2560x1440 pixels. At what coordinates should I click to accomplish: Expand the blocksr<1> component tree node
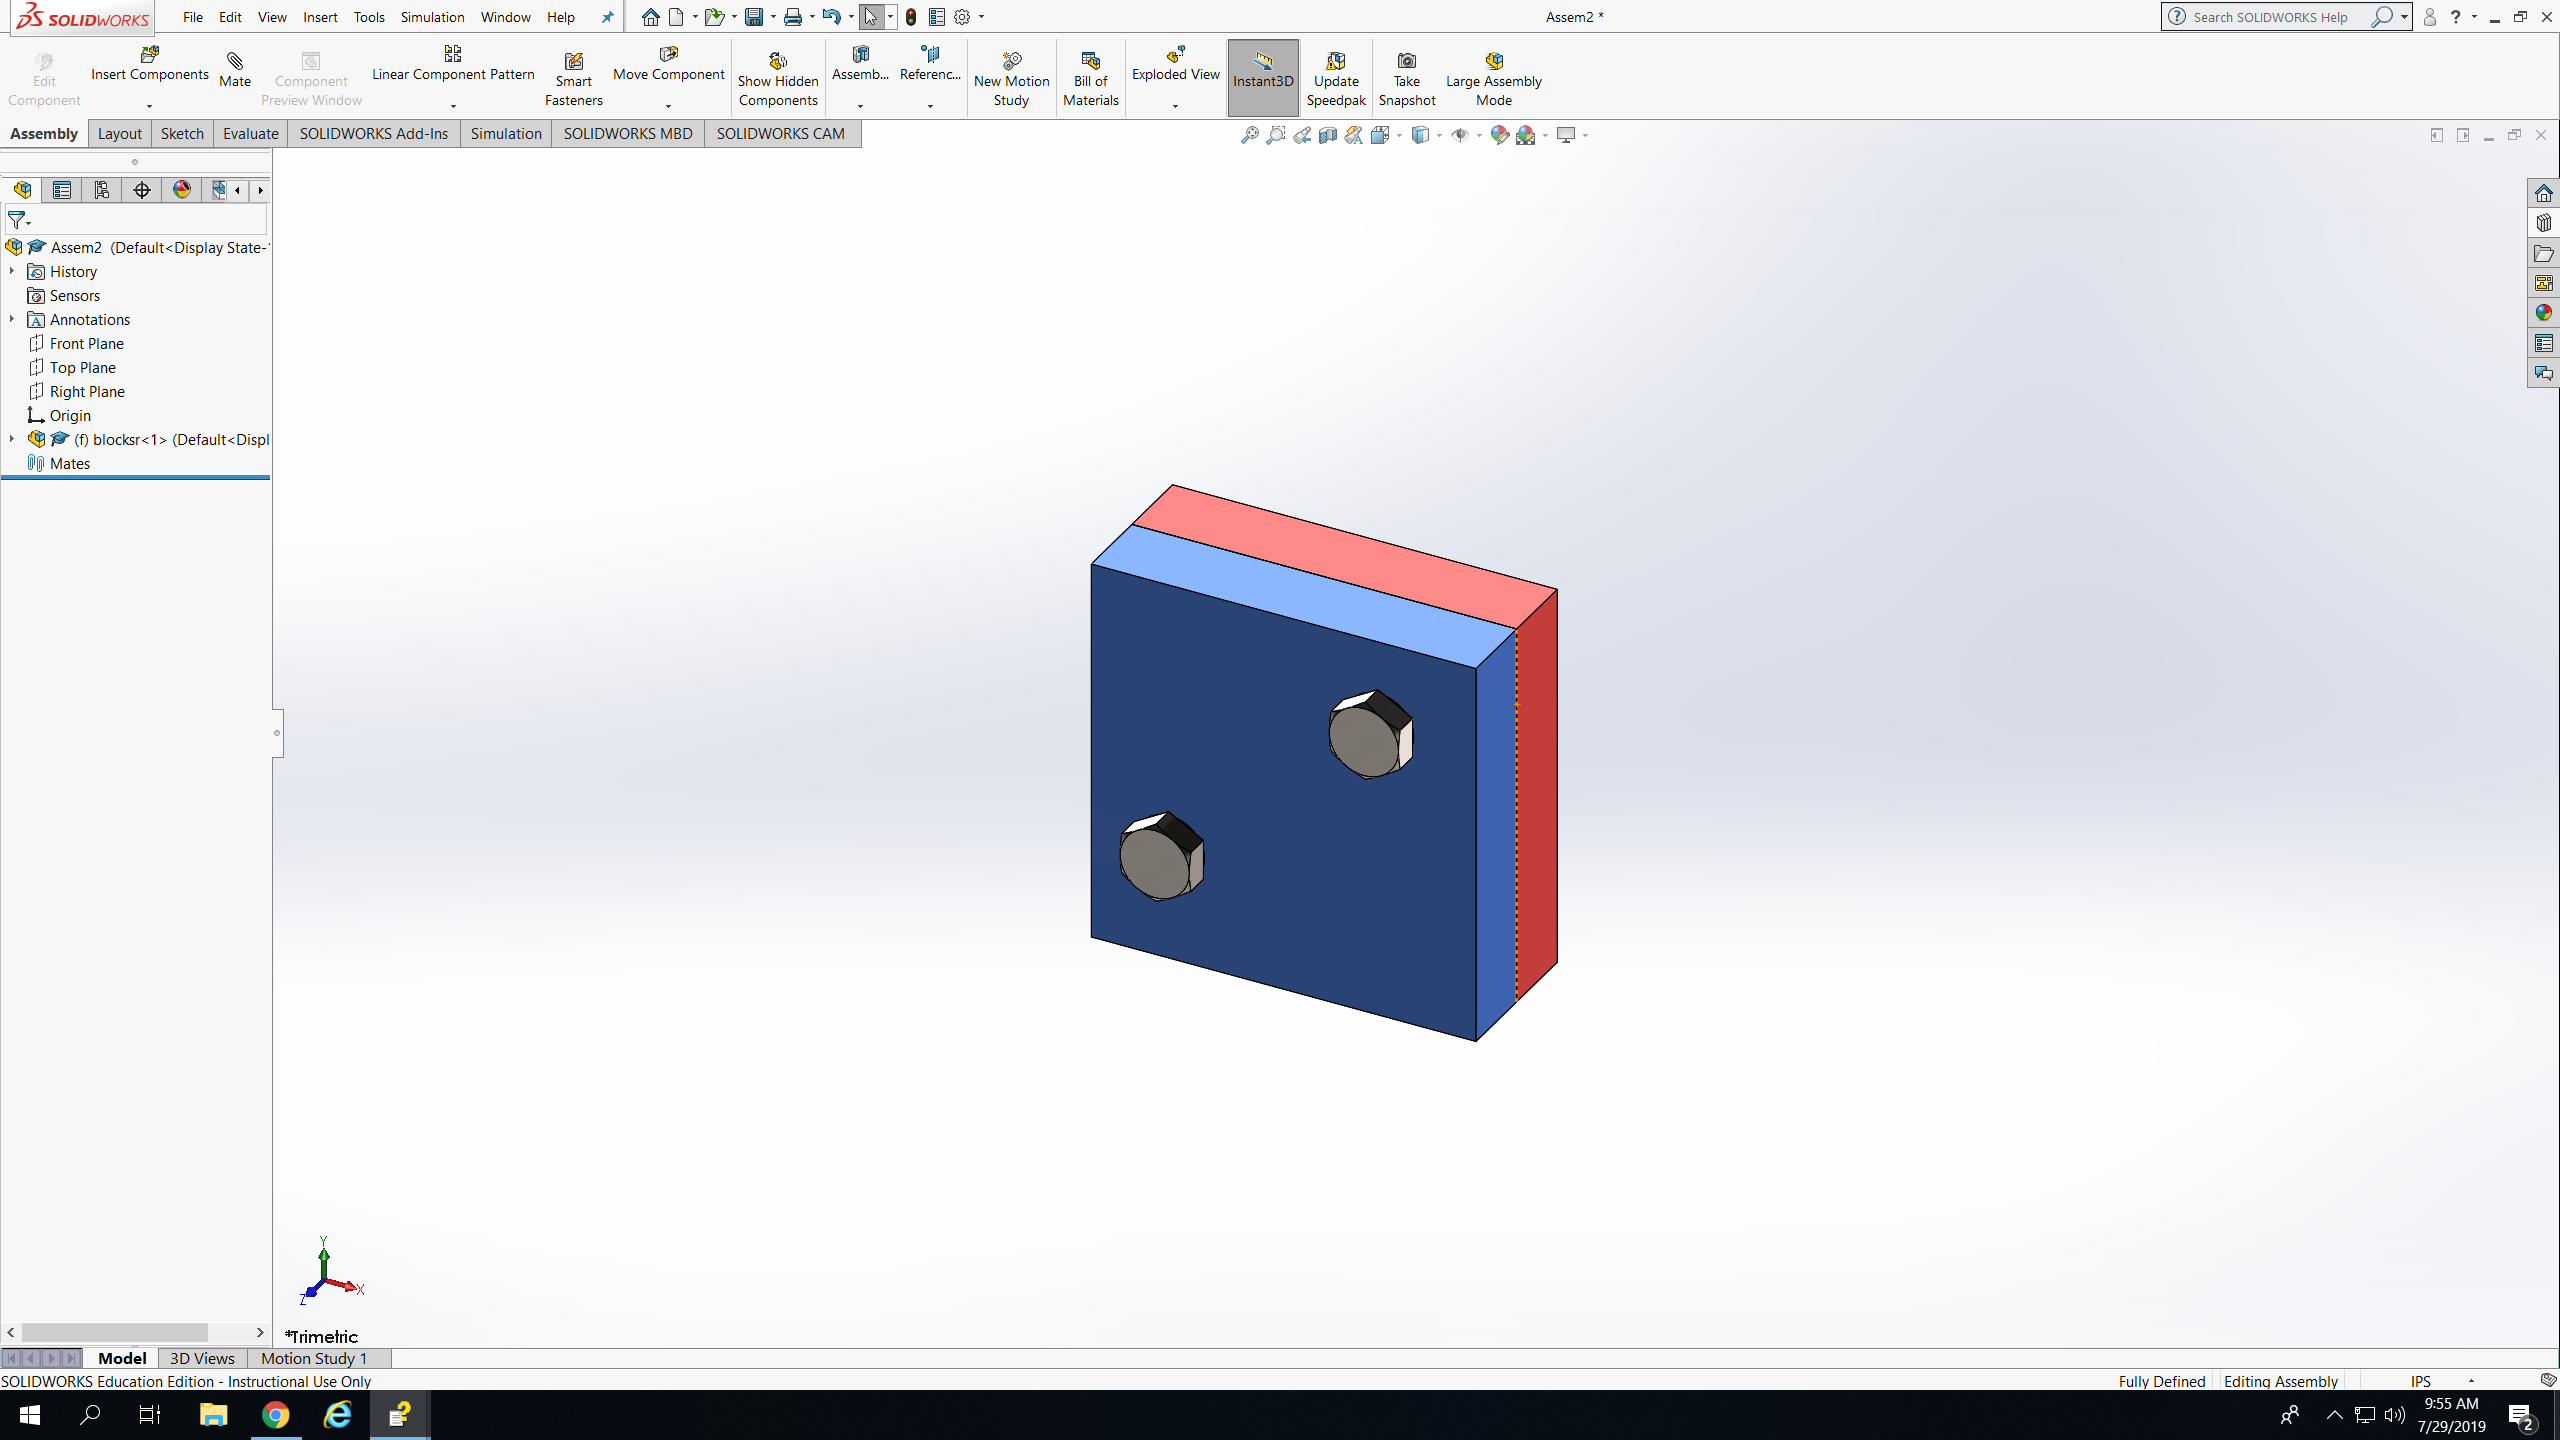point(12,439)
